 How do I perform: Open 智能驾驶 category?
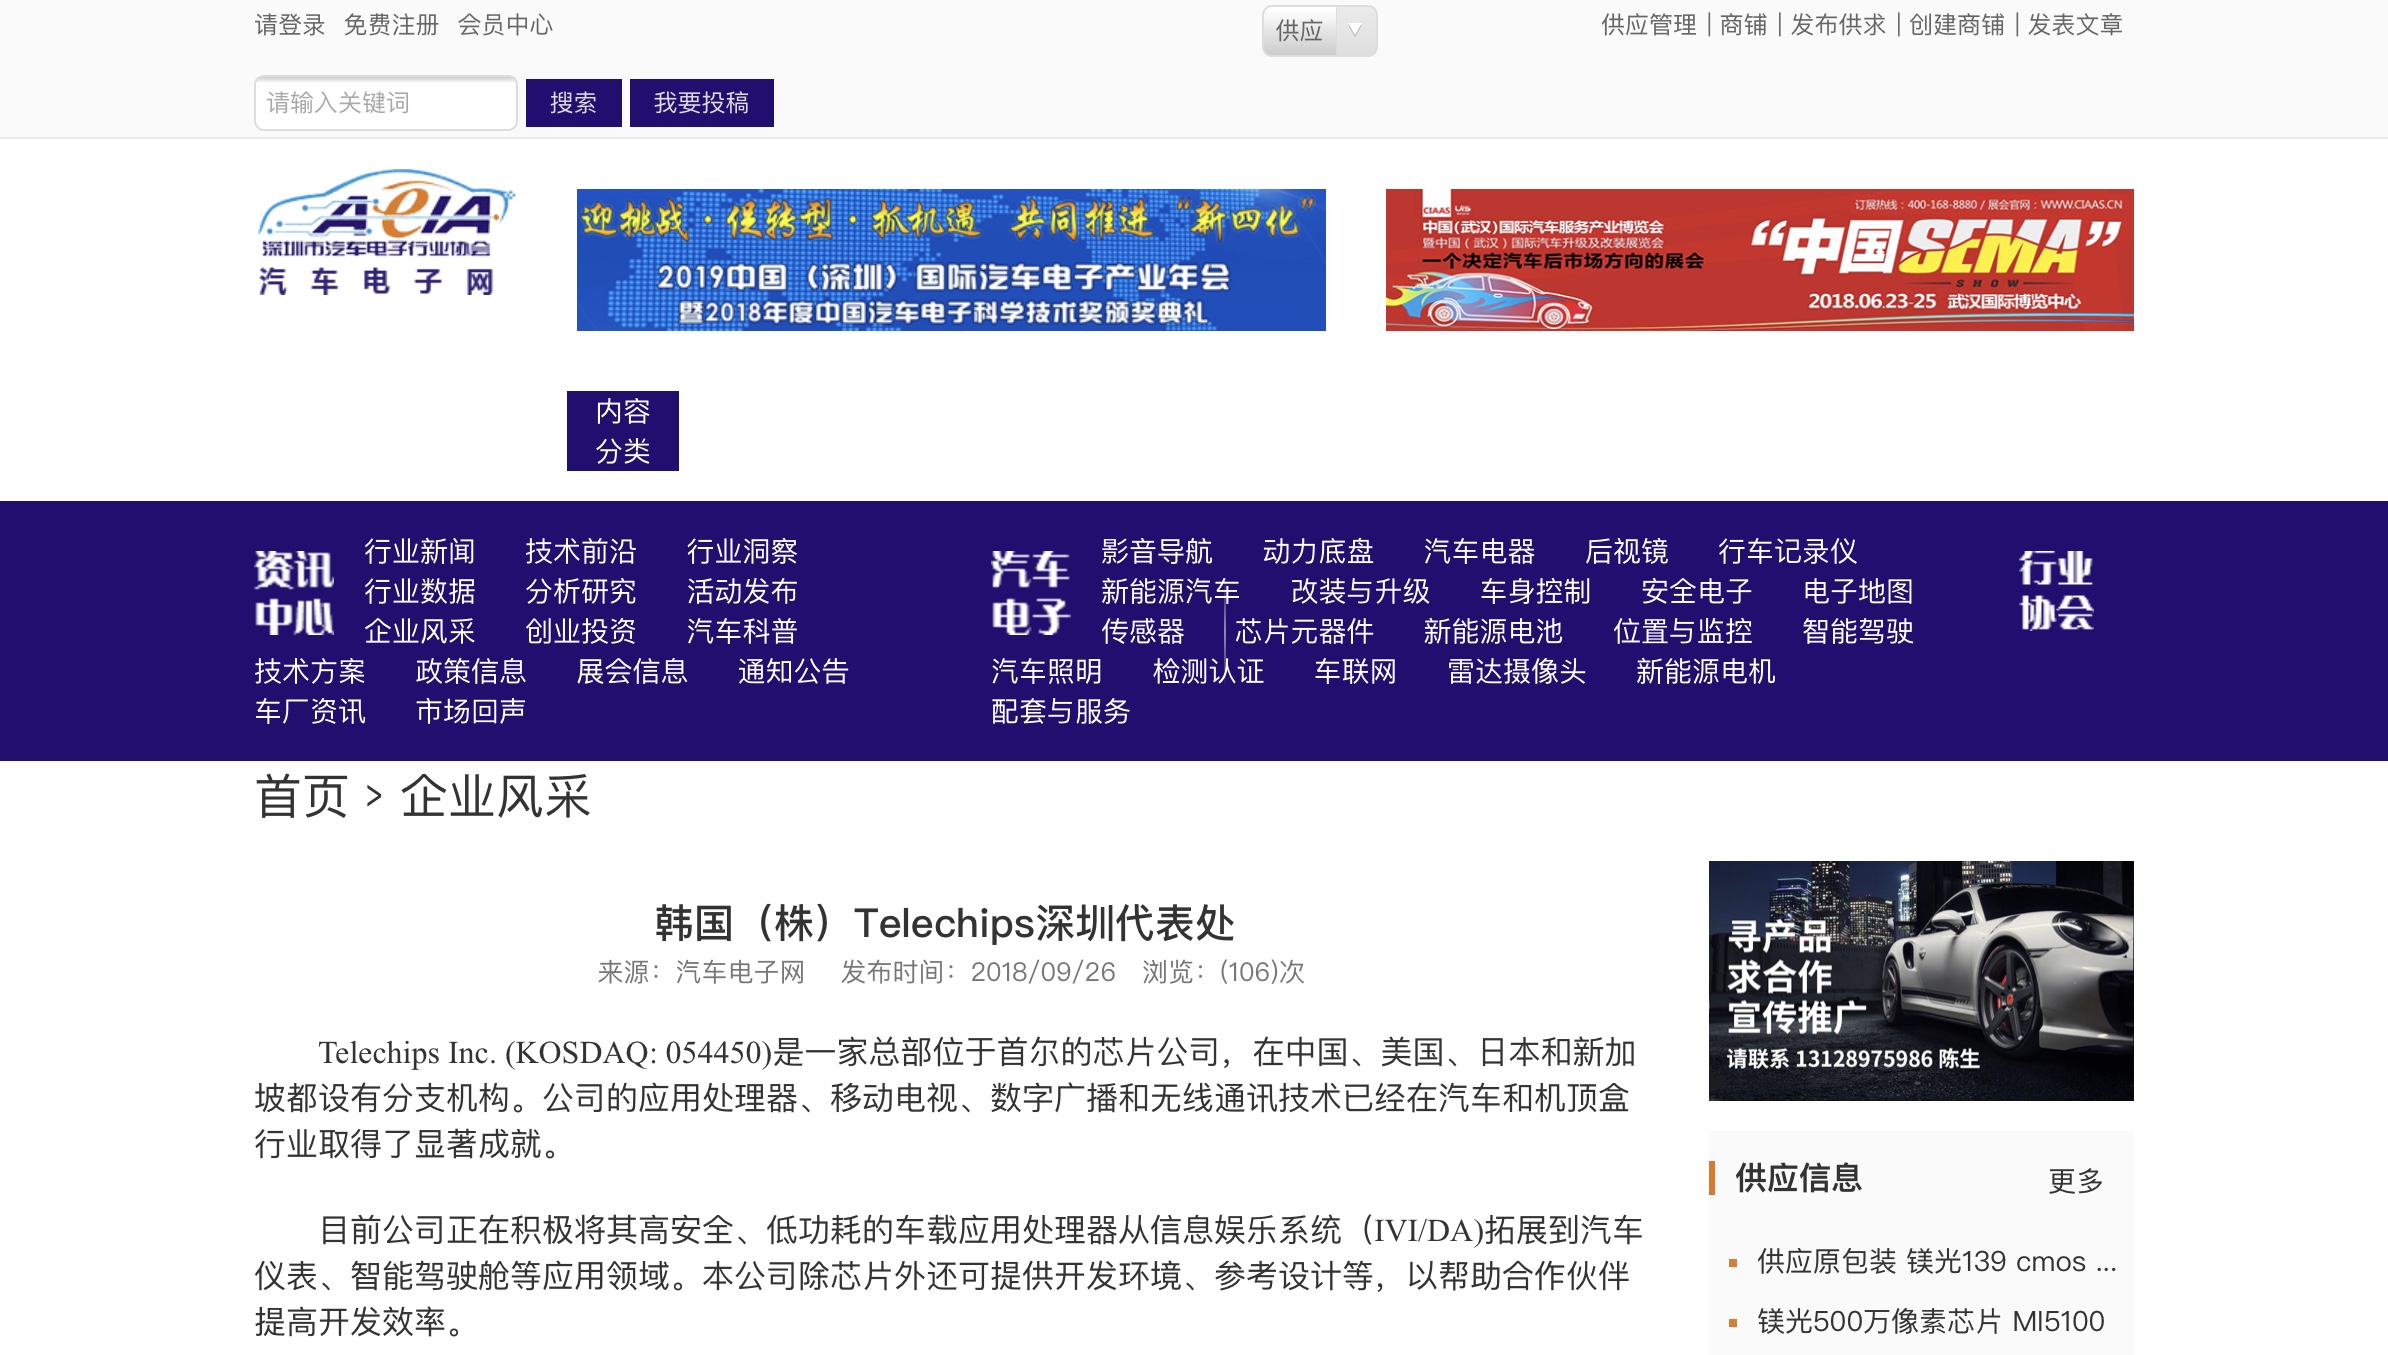click(1858, 631)
